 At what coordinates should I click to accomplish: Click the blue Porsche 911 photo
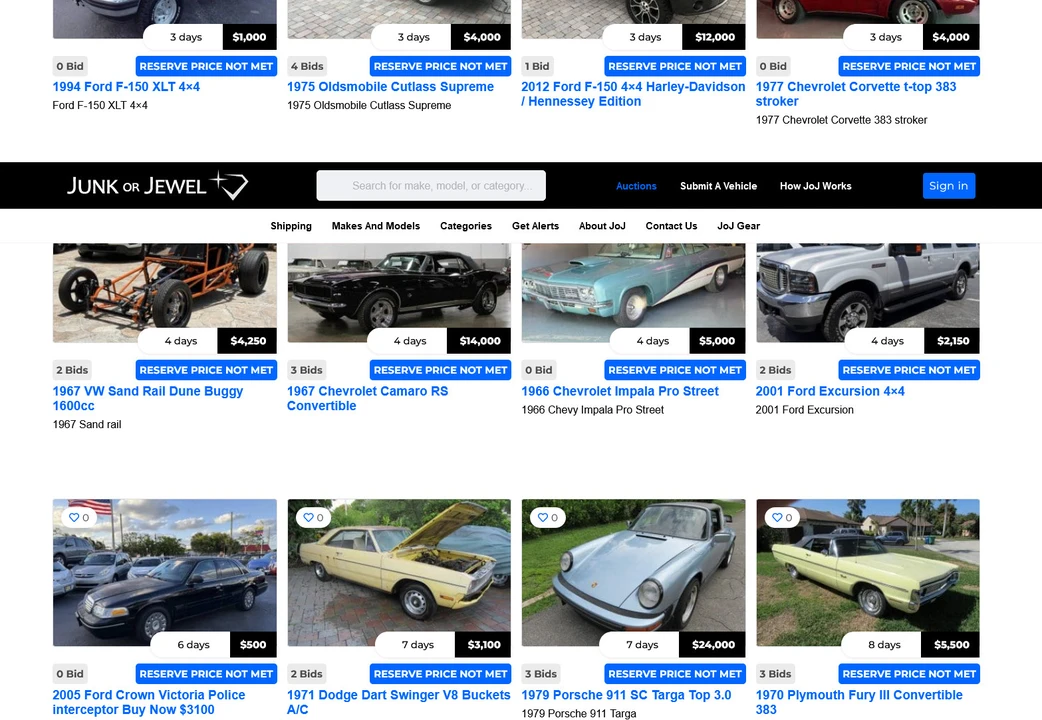[x=633, y=572]
